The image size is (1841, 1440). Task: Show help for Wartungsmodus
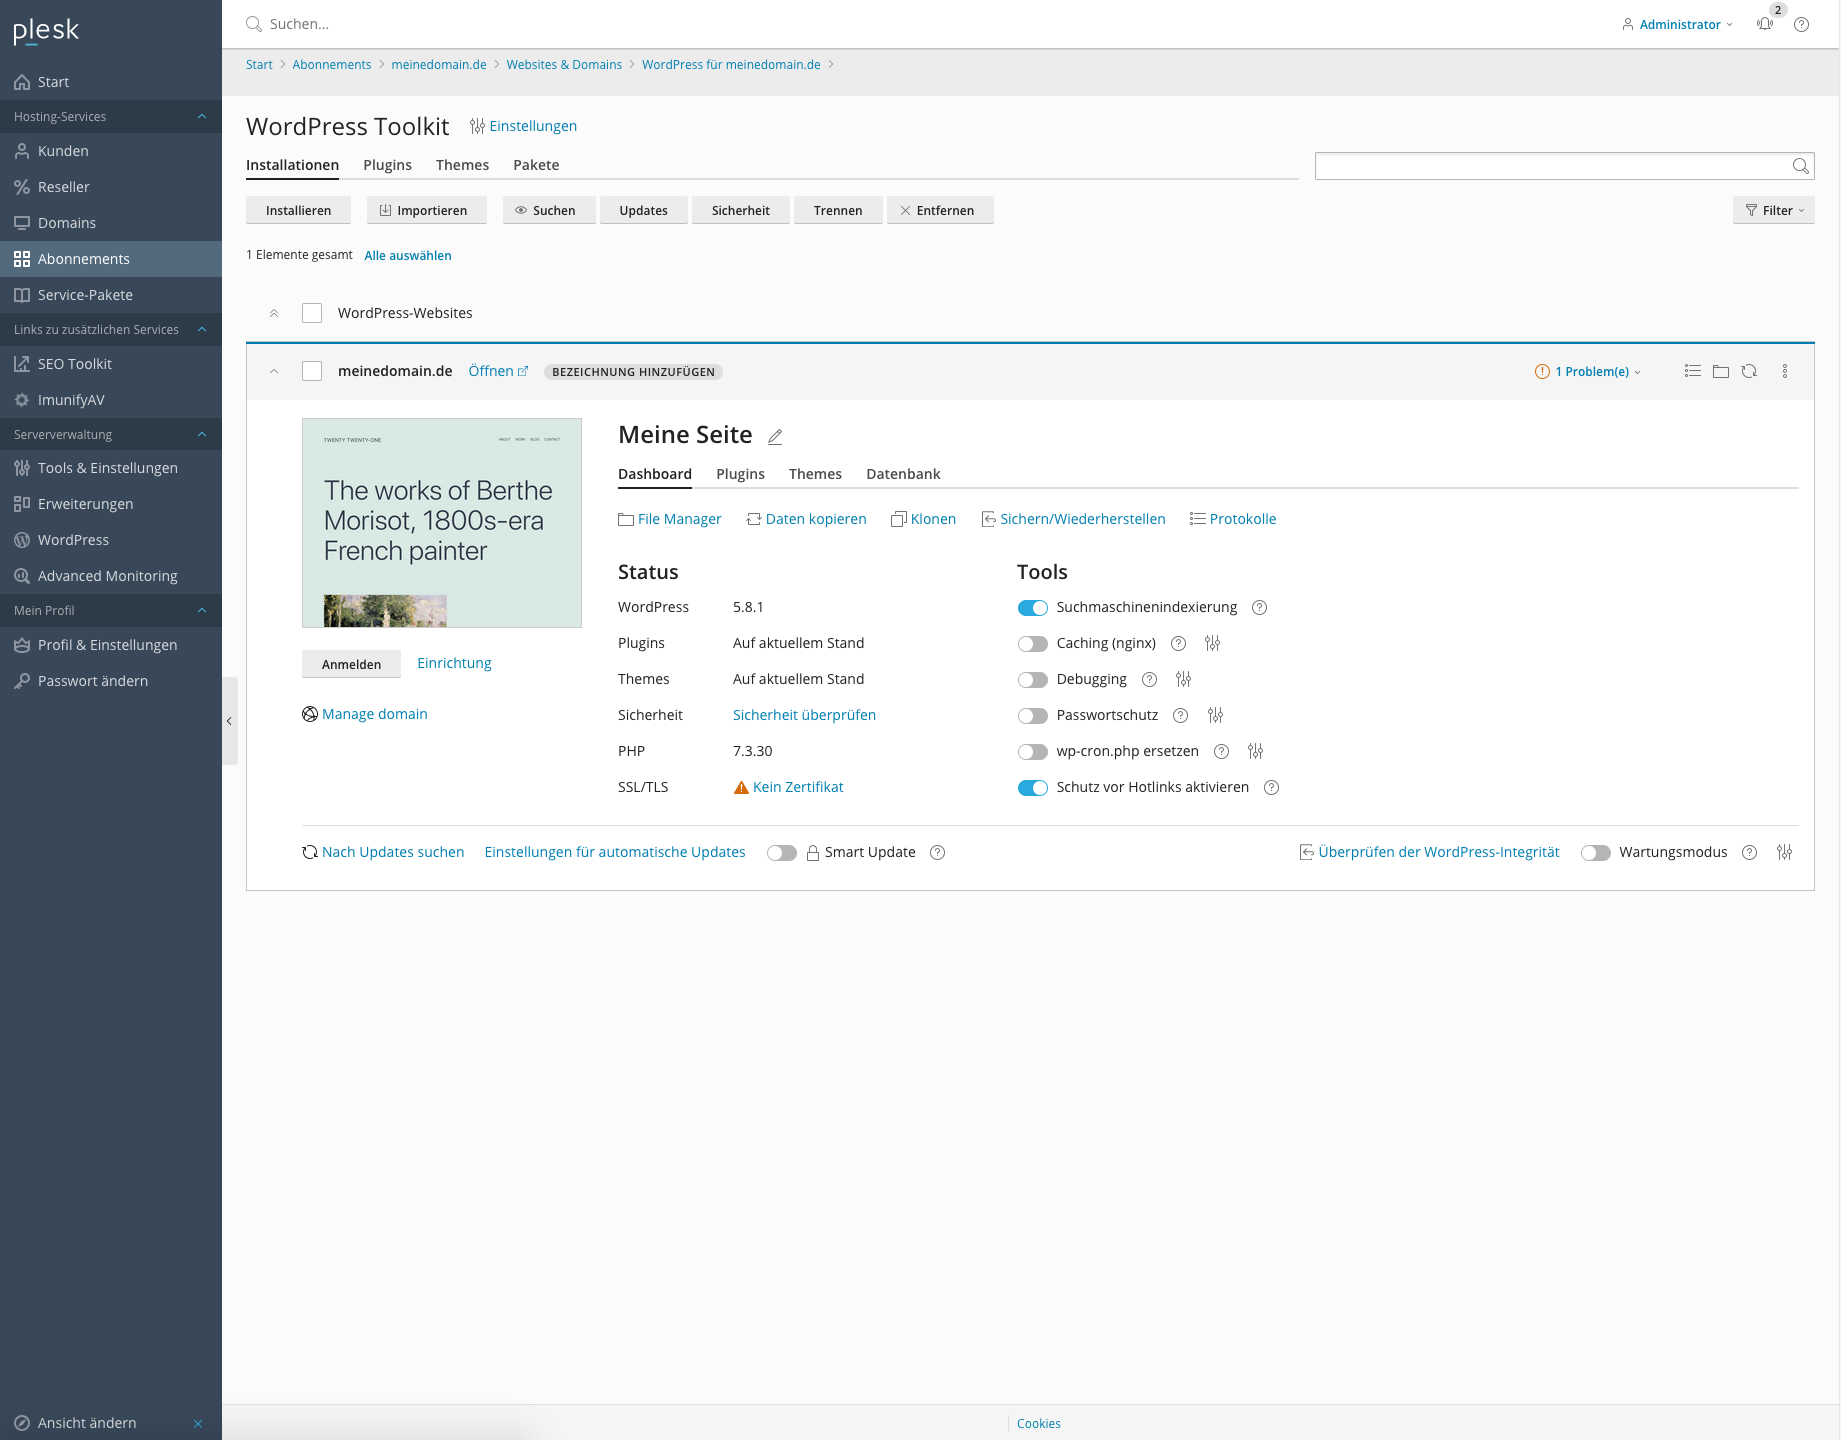[x=1749, y=852]
